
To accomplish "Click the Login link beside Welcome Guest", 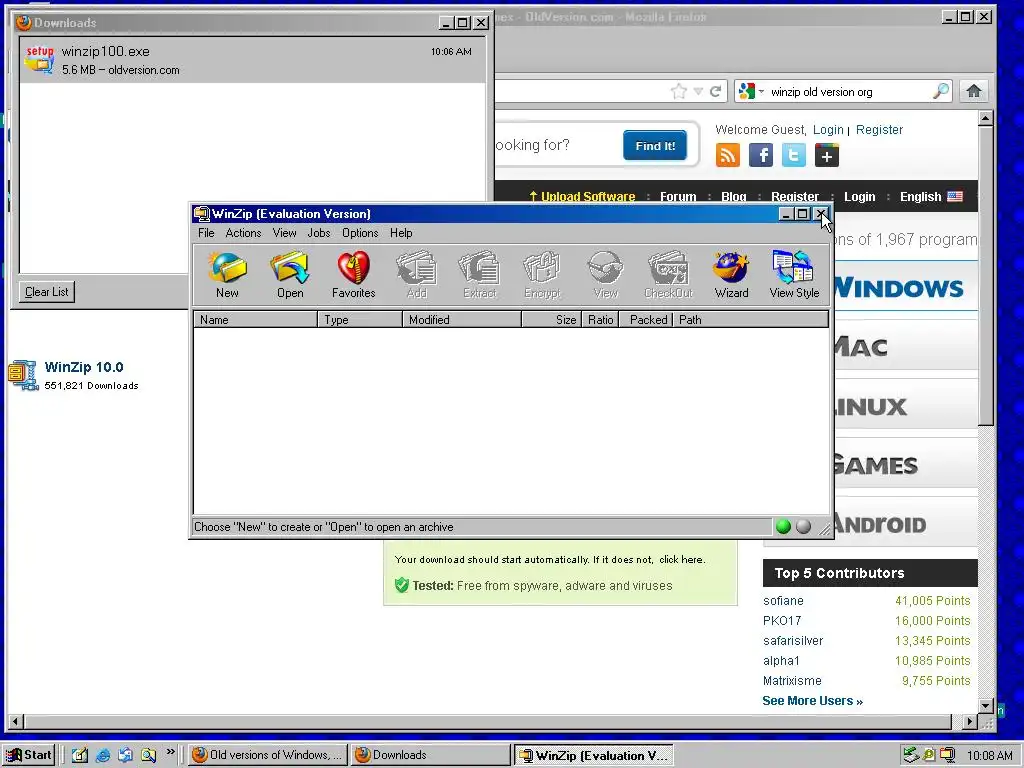I will (828, 129).
